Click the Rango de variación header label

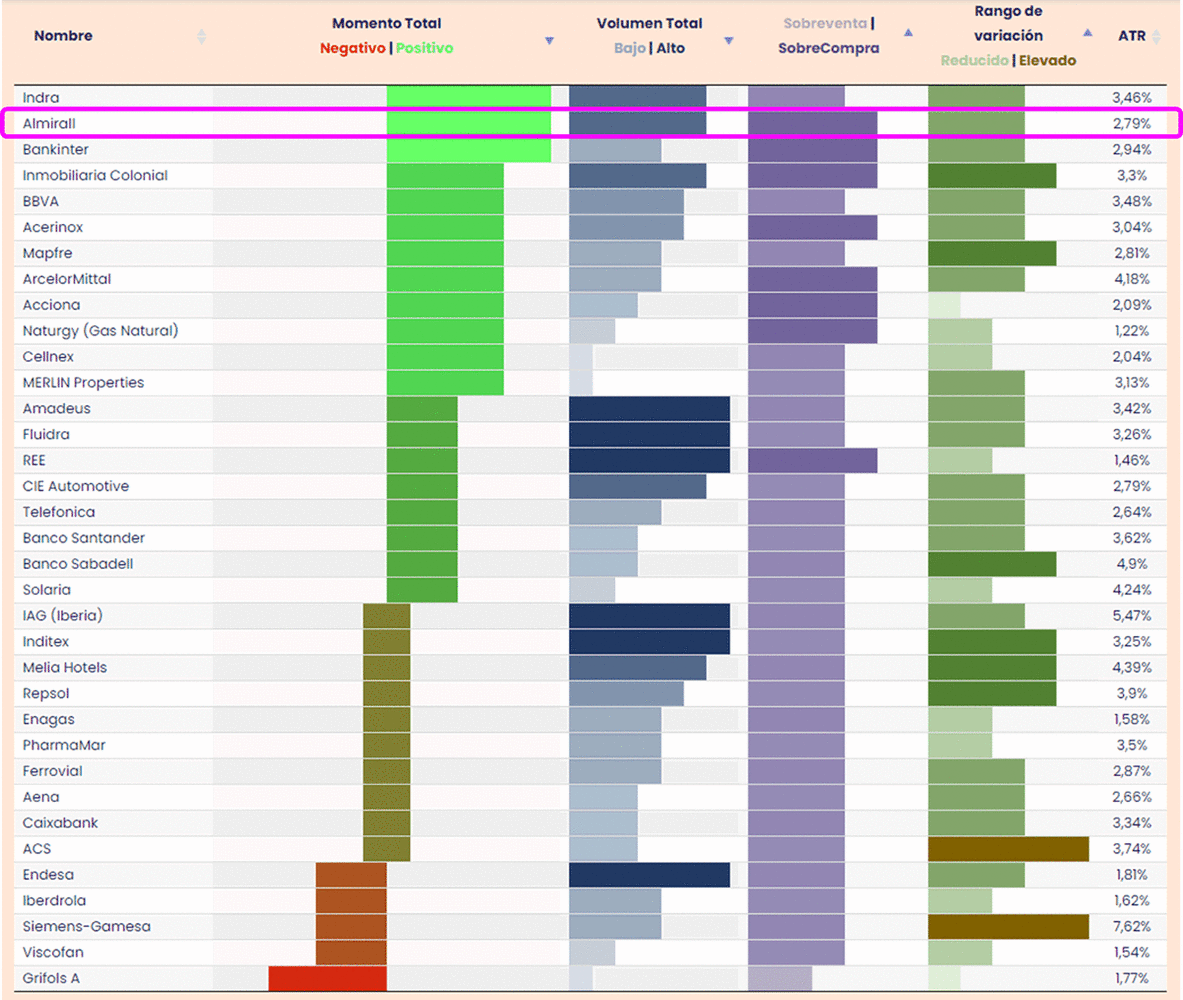(x=1008, y=23)
